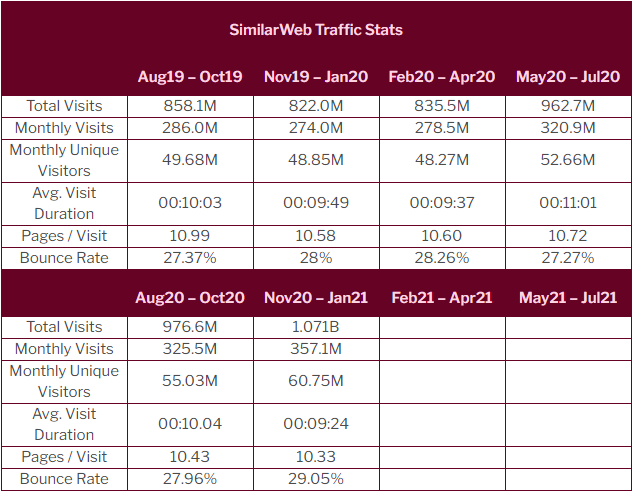Select the Nov19 – Jan20 column header
The image size is (635, 495).
click(316, 77)
